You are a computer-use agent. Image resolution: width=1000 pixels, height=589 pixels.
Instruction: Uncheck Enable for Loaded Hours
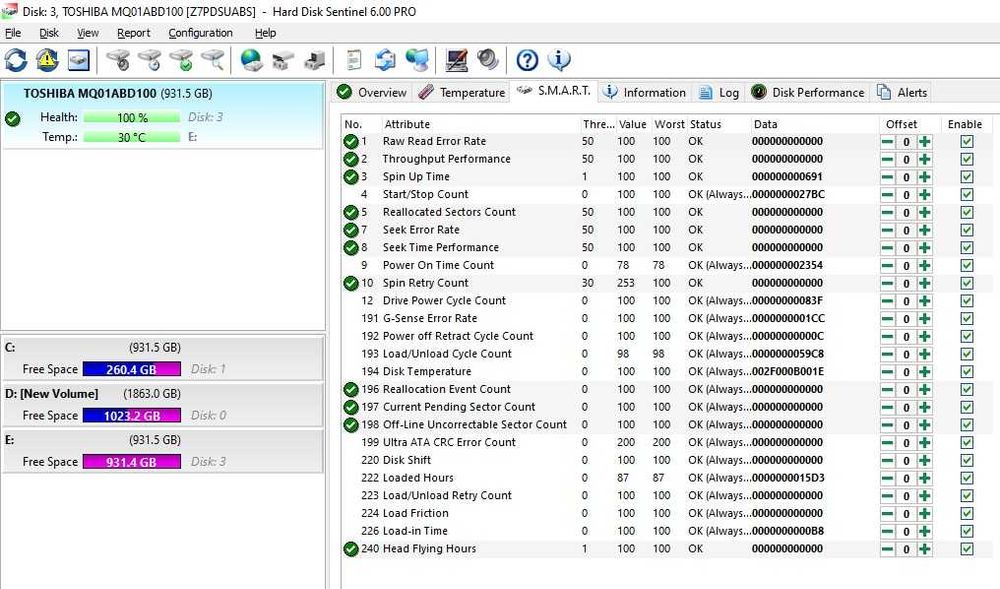pyautogui.click(x=967, y=478)
